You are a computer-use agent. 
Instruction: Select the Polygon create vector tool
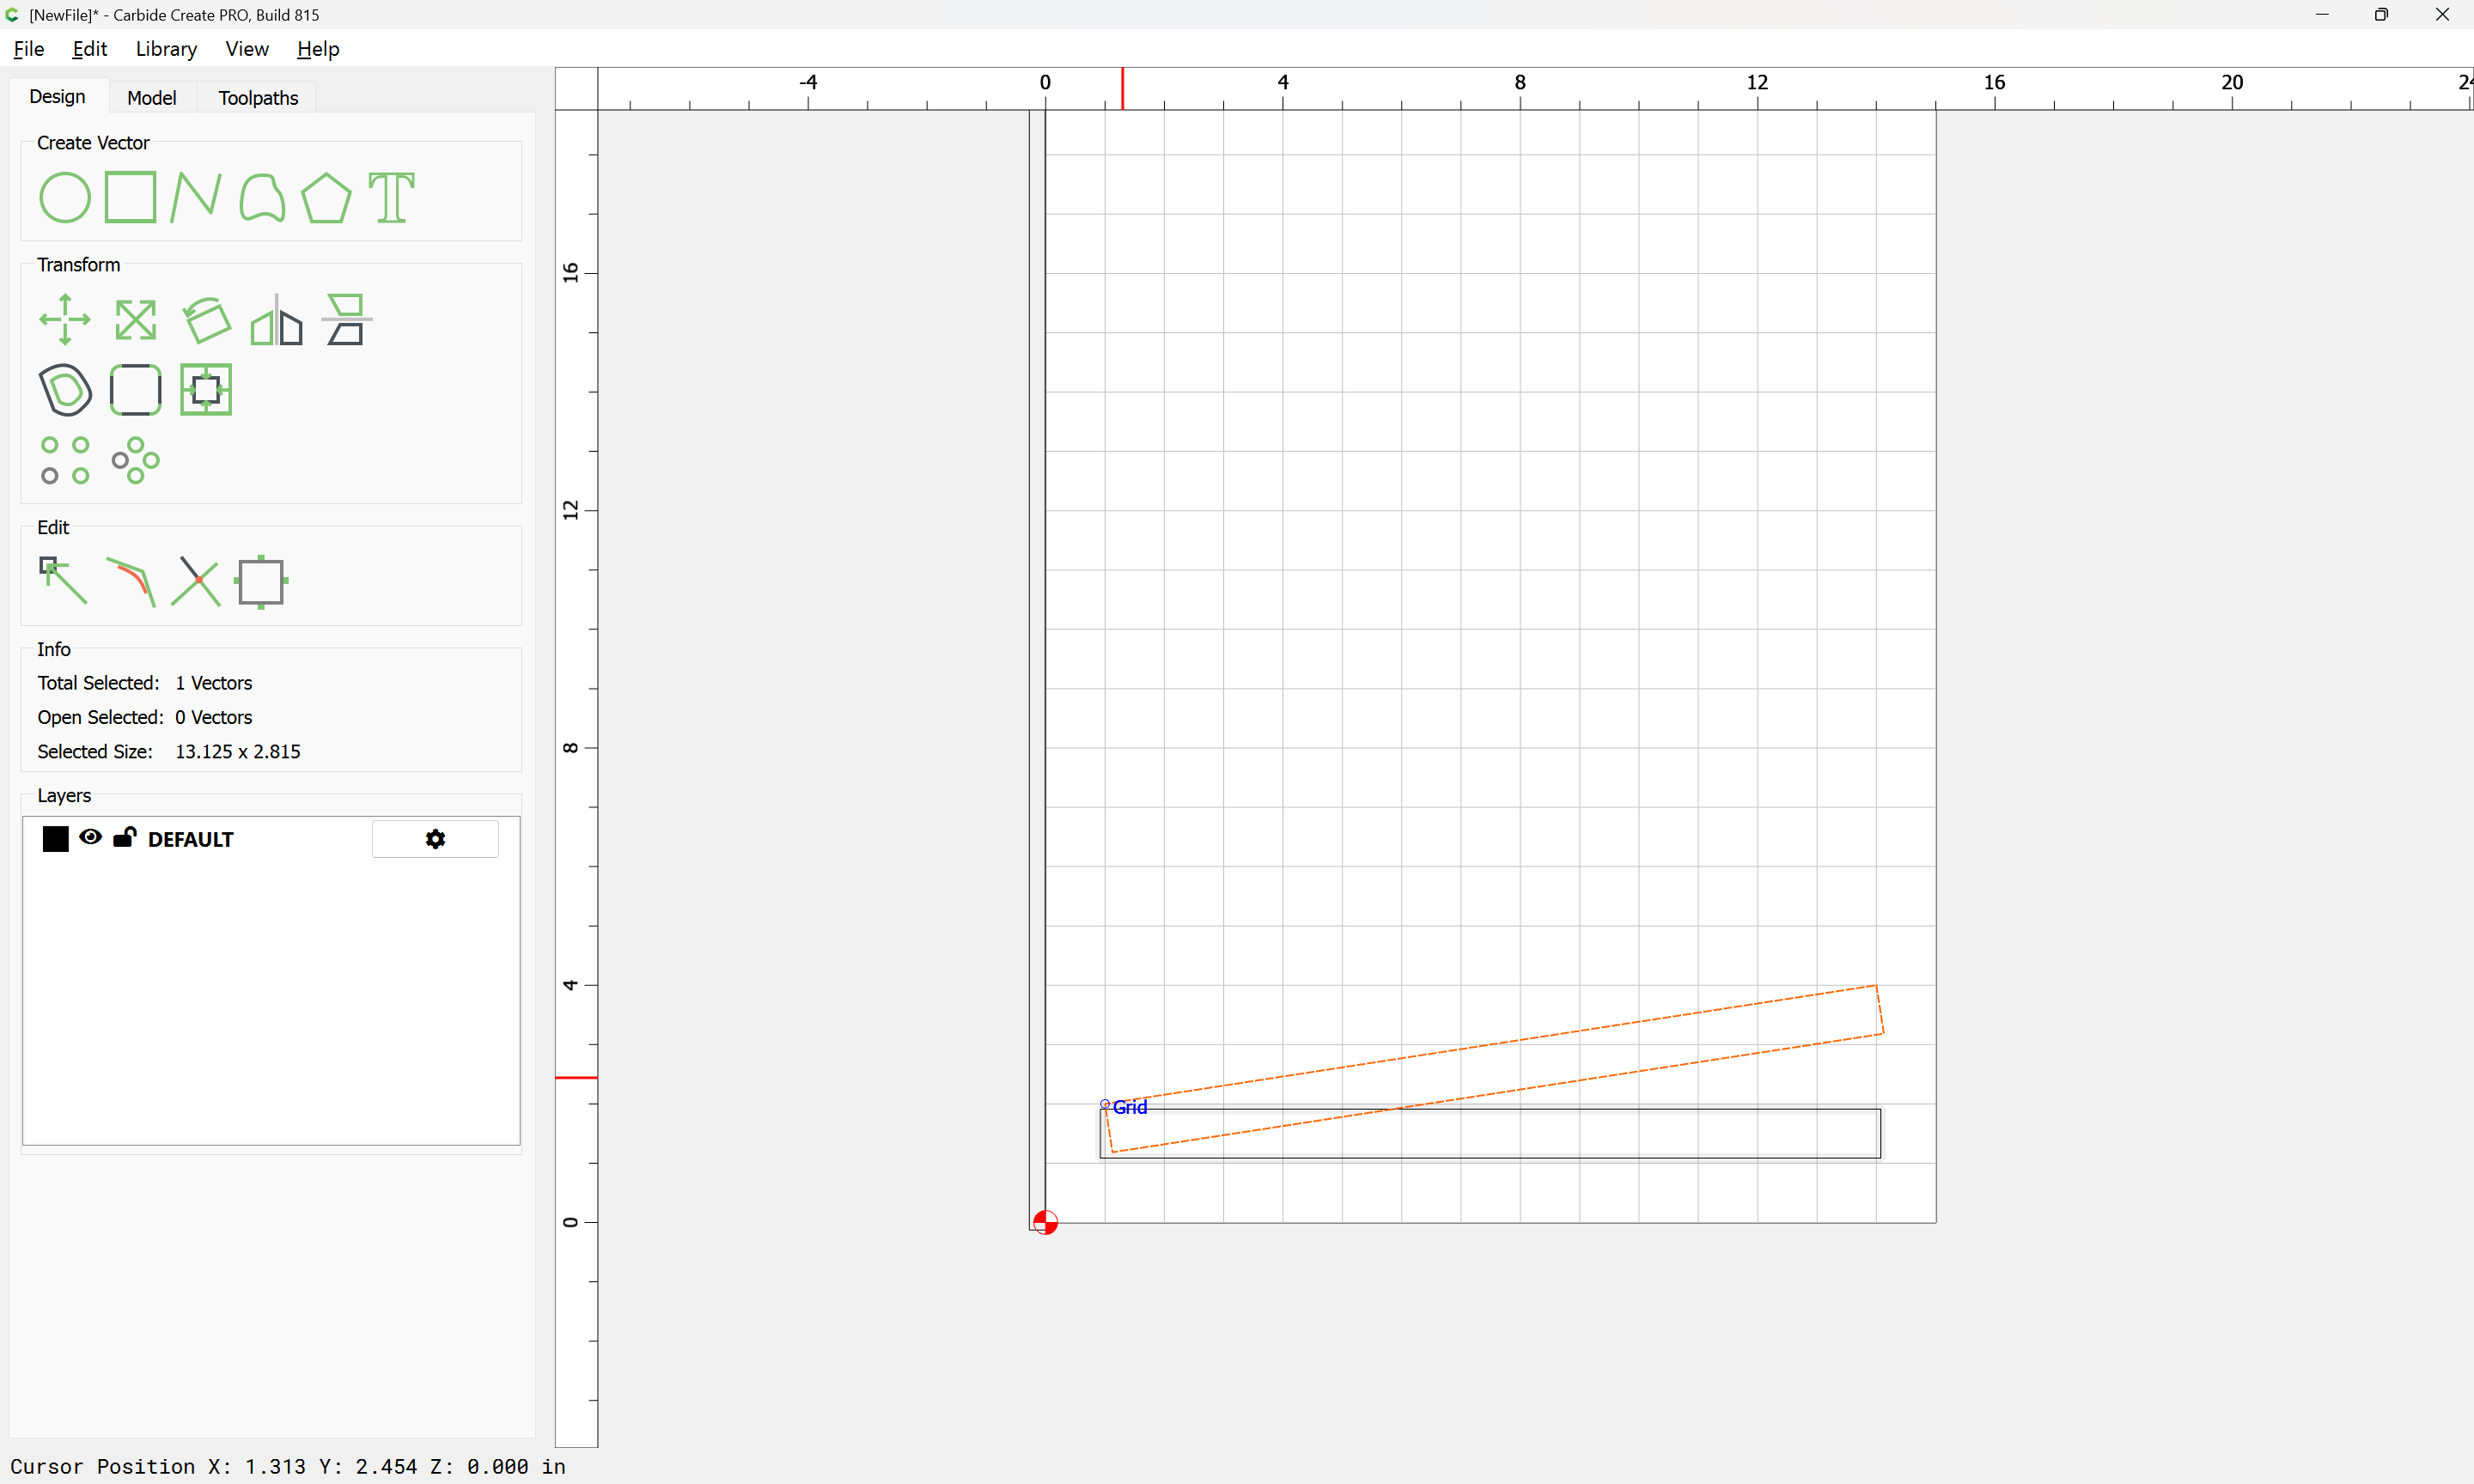[326, 197]
